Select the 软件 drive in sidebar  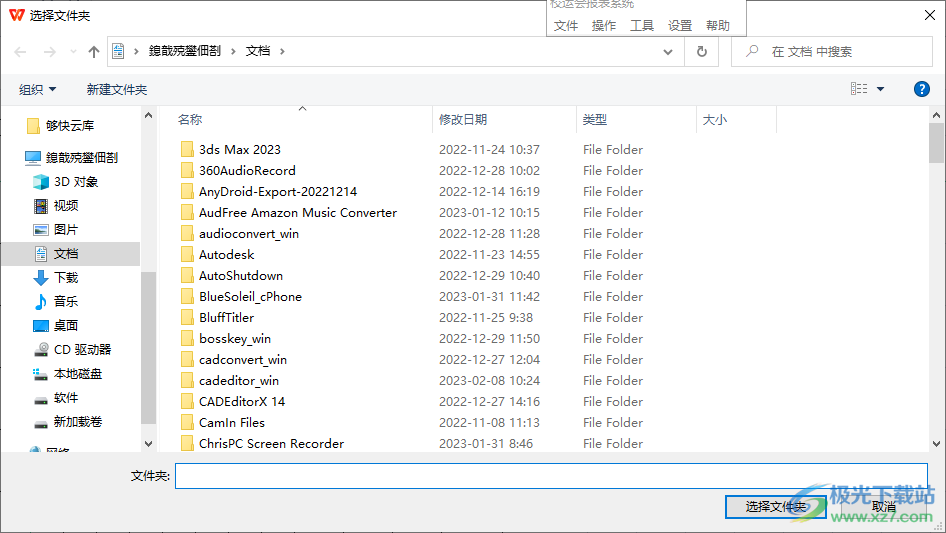click(x=66, y=398)
